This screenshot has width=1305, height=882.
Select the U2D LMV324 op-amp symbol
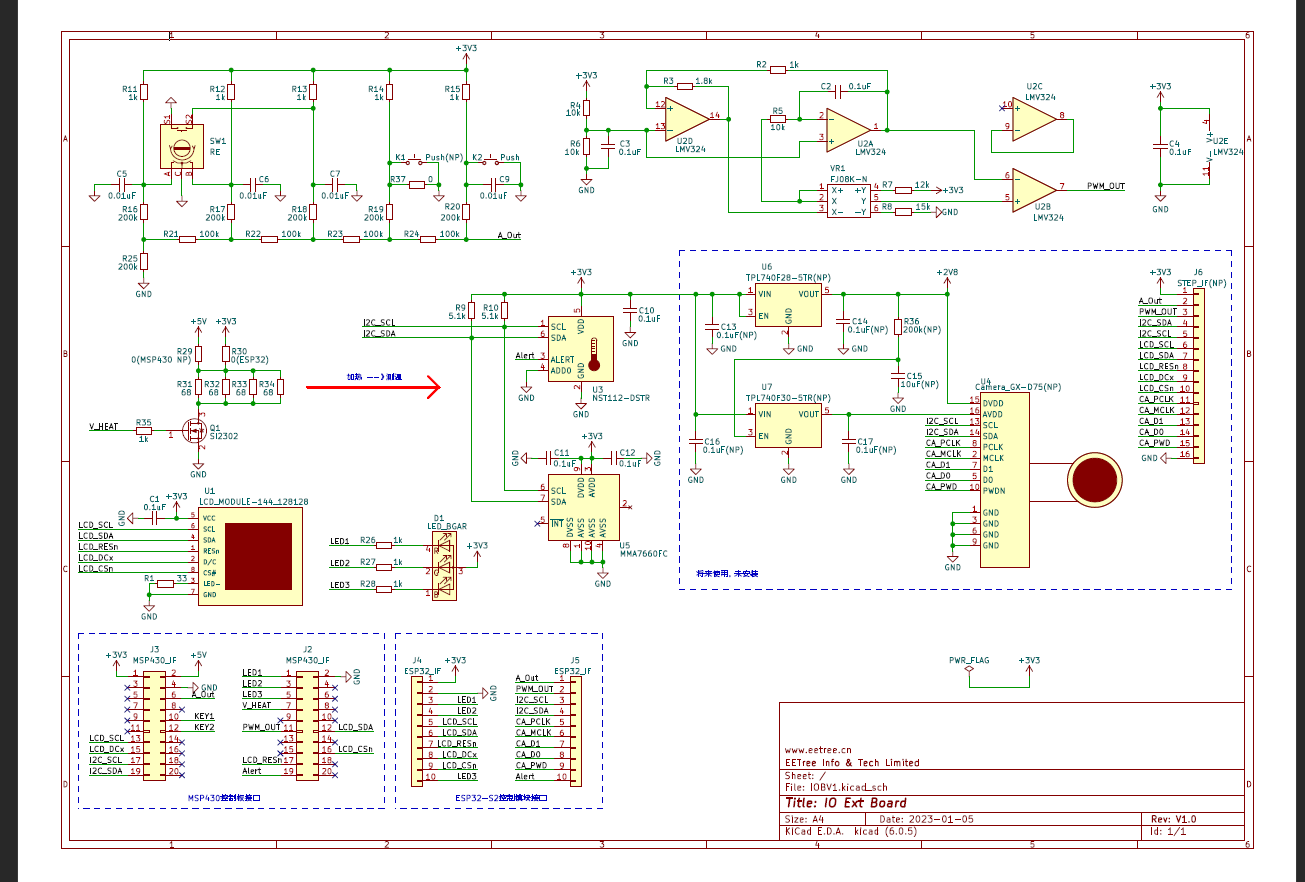[688, 117]
